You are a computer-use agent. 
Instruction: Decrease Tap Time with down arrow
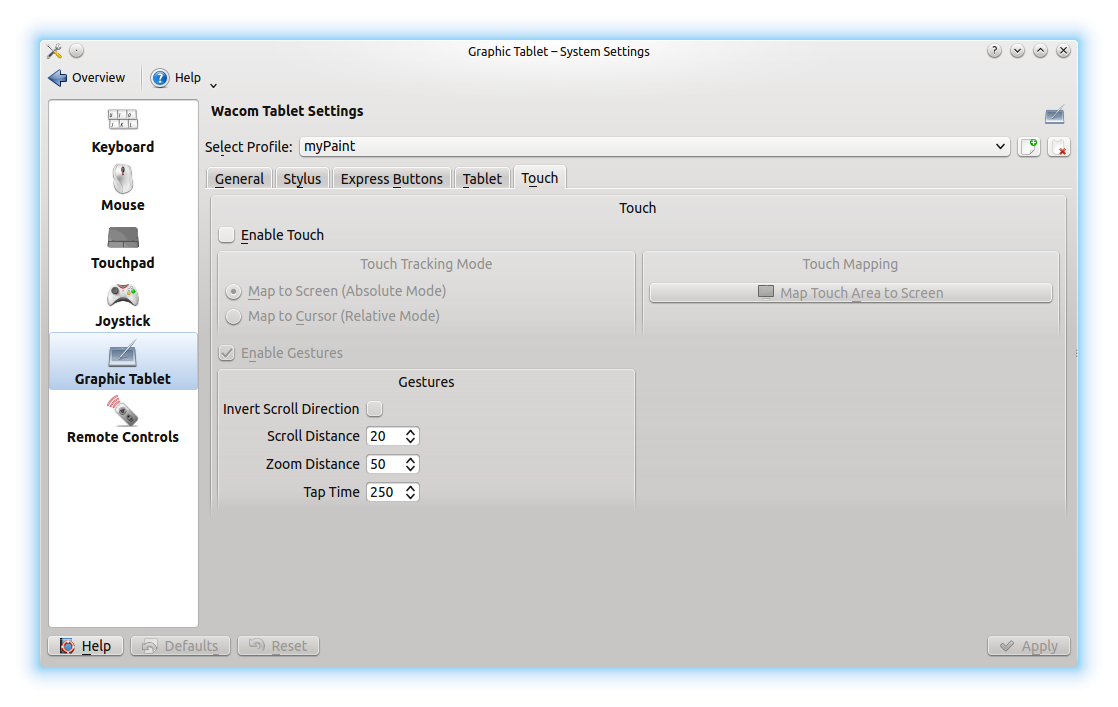(411, 497)
